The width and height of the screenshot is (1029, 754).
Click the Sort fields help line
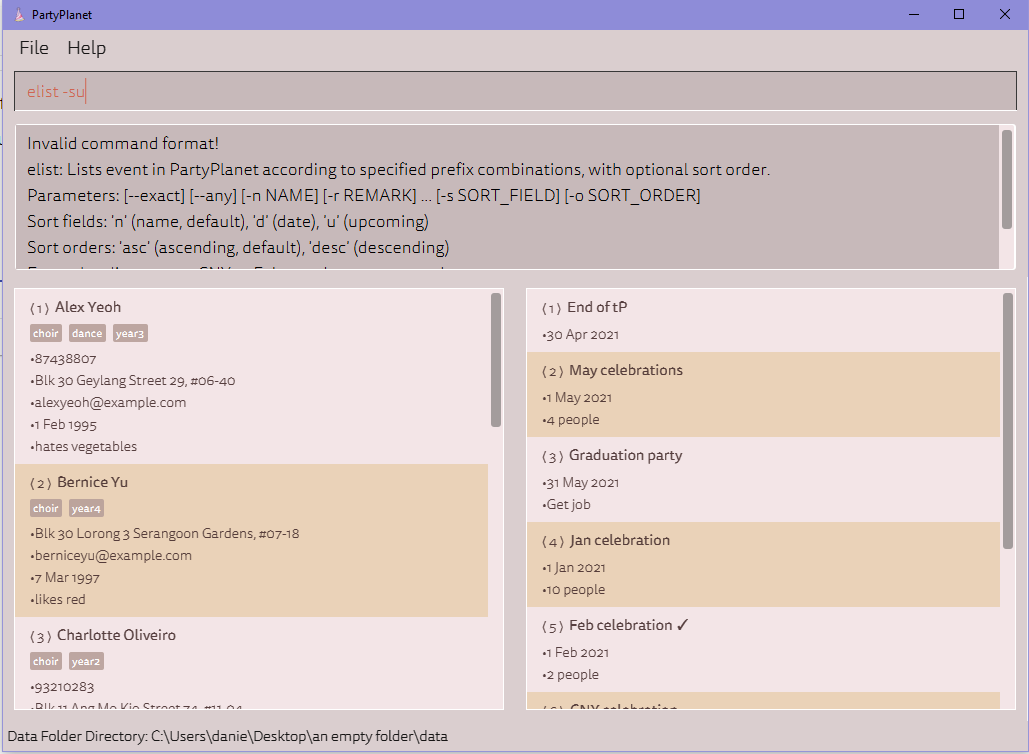tap(228, 222)
